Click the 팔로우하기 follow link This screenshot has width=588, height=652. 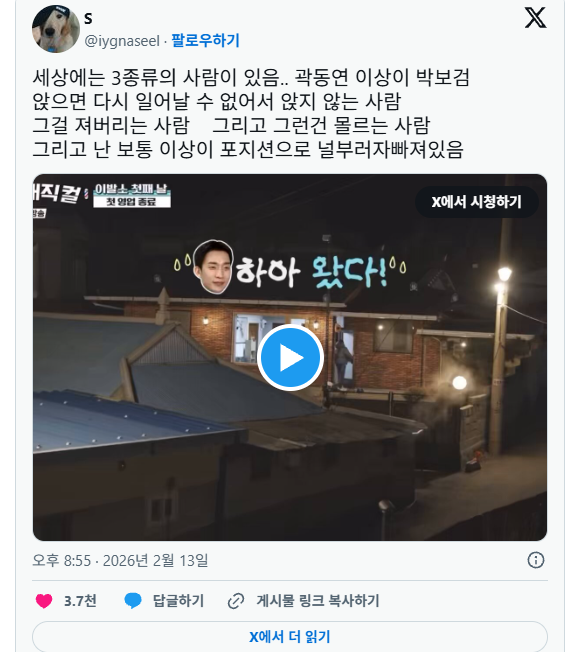tap(205, 40)
